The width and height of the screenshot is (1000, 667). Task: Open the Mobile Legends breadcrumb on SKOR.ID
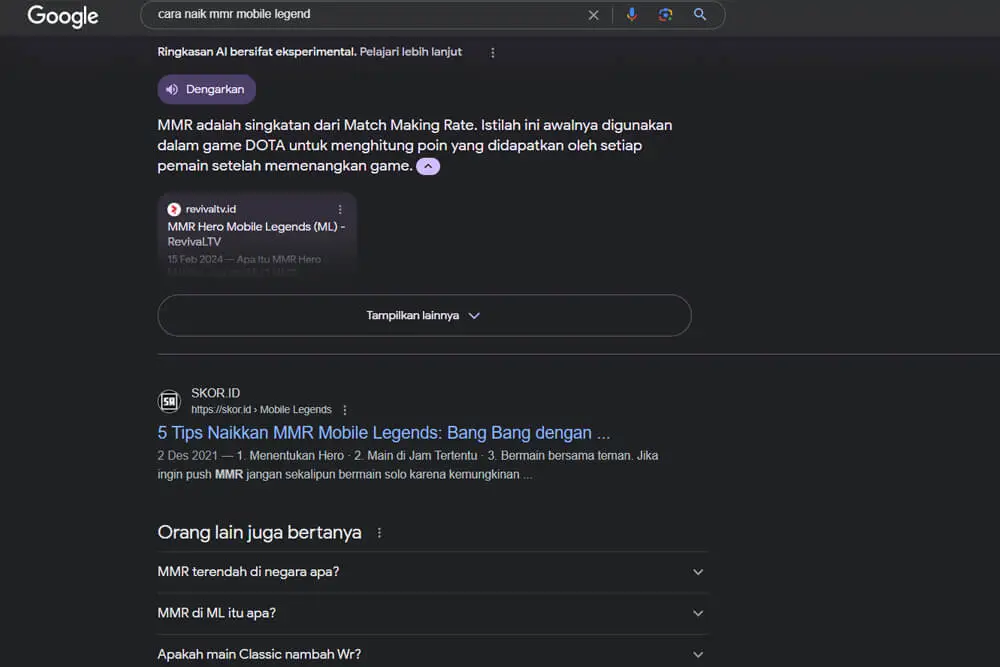click(295, 409)
